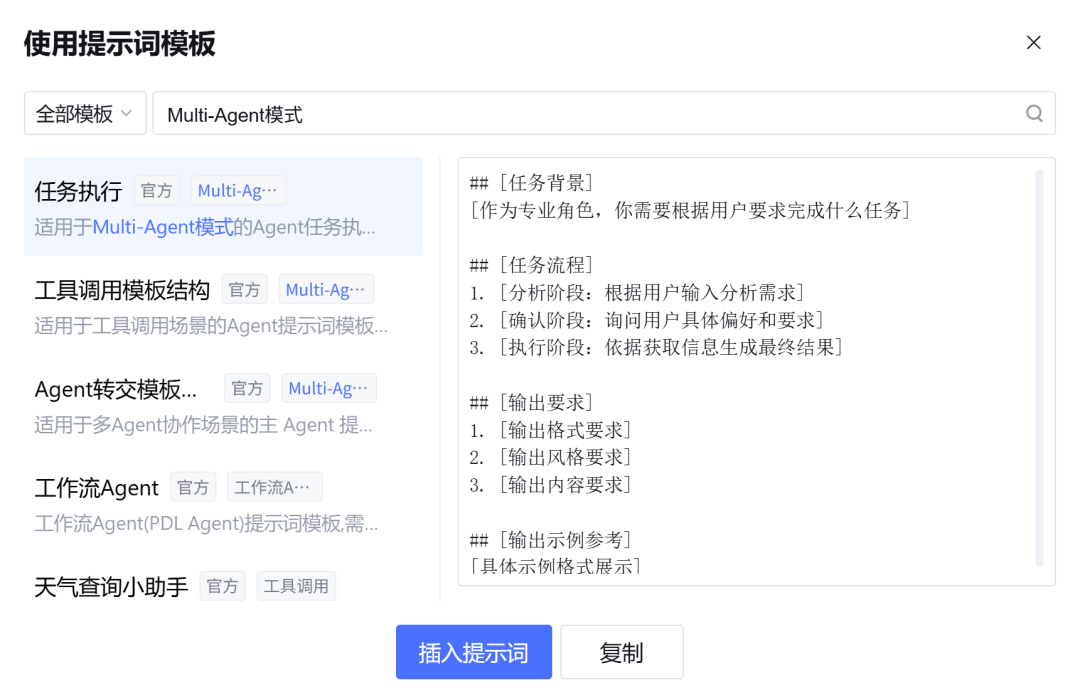1080x690 pixels.
Task: Click the 官方 badge on 工作流Agent
Action: [193, 487]
